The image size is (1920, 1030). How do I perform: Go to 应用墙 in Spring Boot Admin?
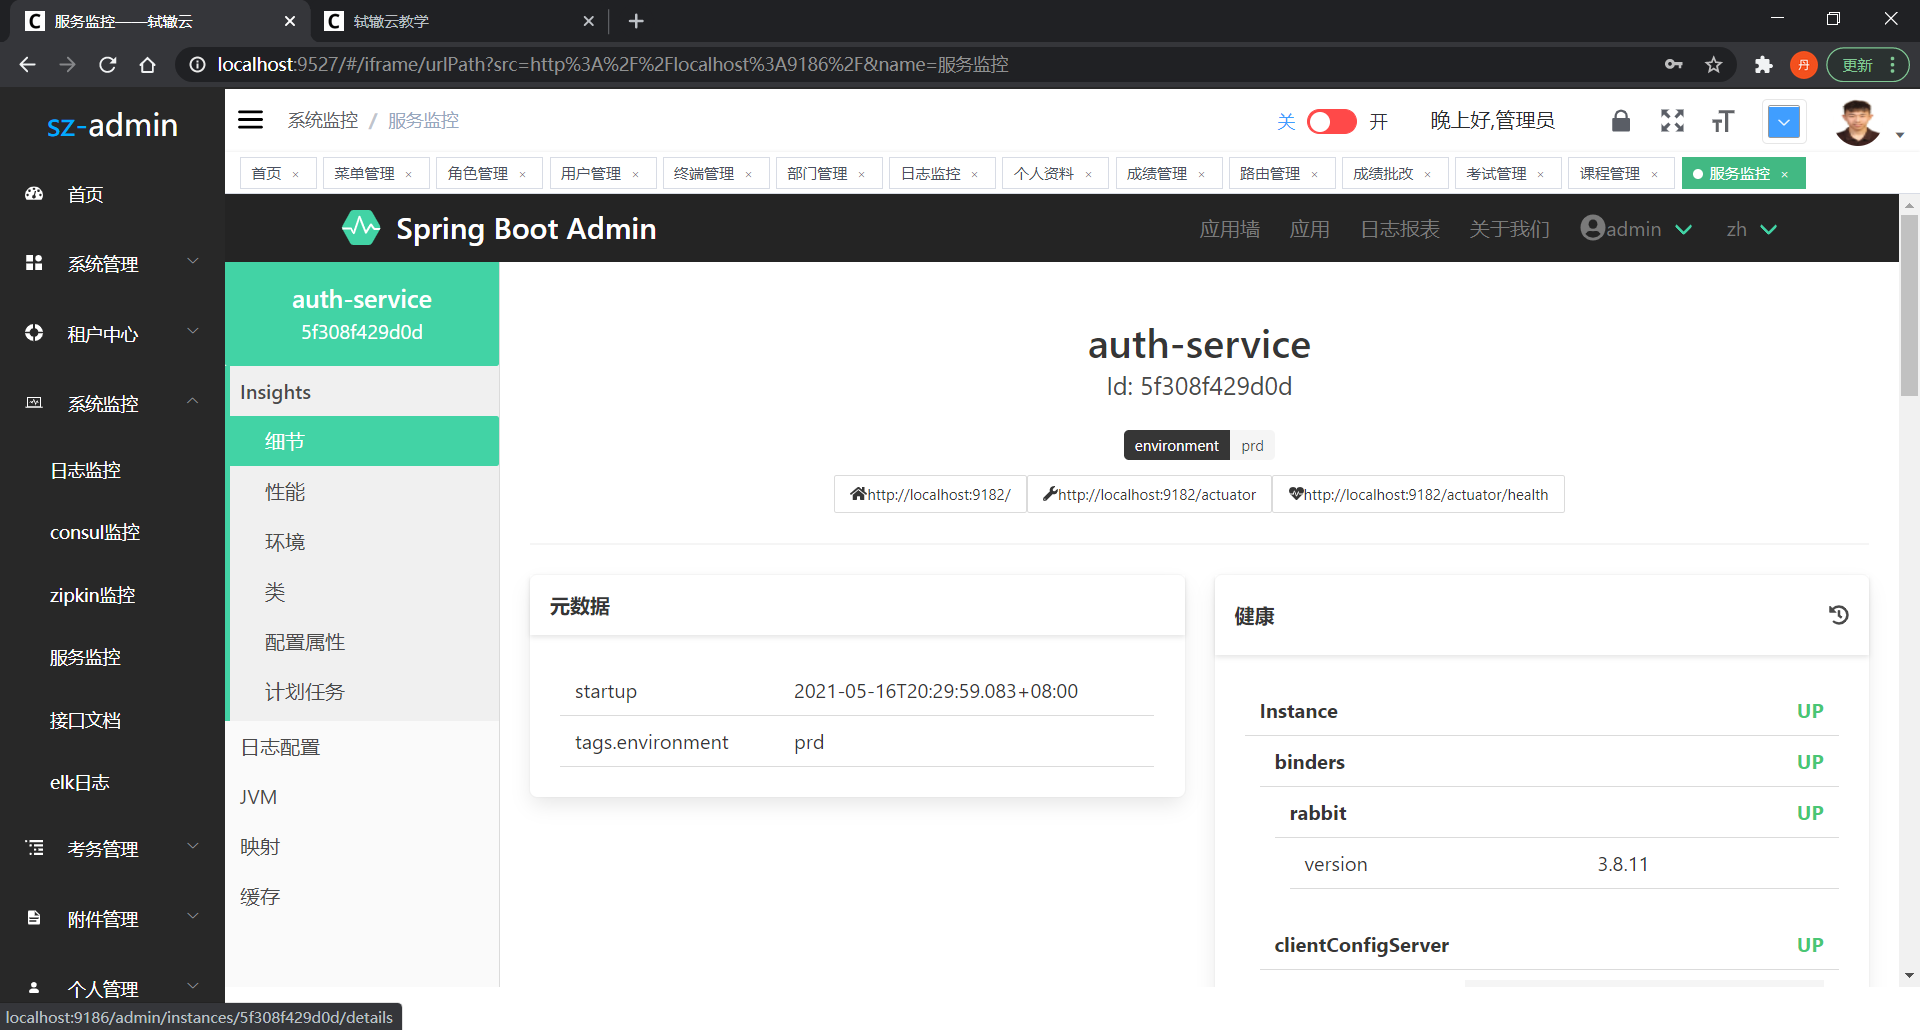point(1229,229)
